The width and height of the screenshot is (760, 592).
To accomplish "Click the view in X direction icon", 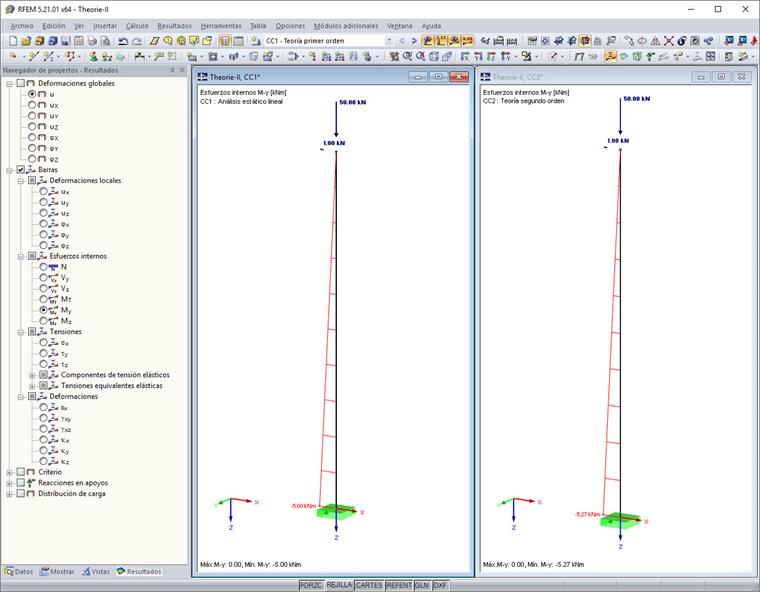I will pos(465,57).
